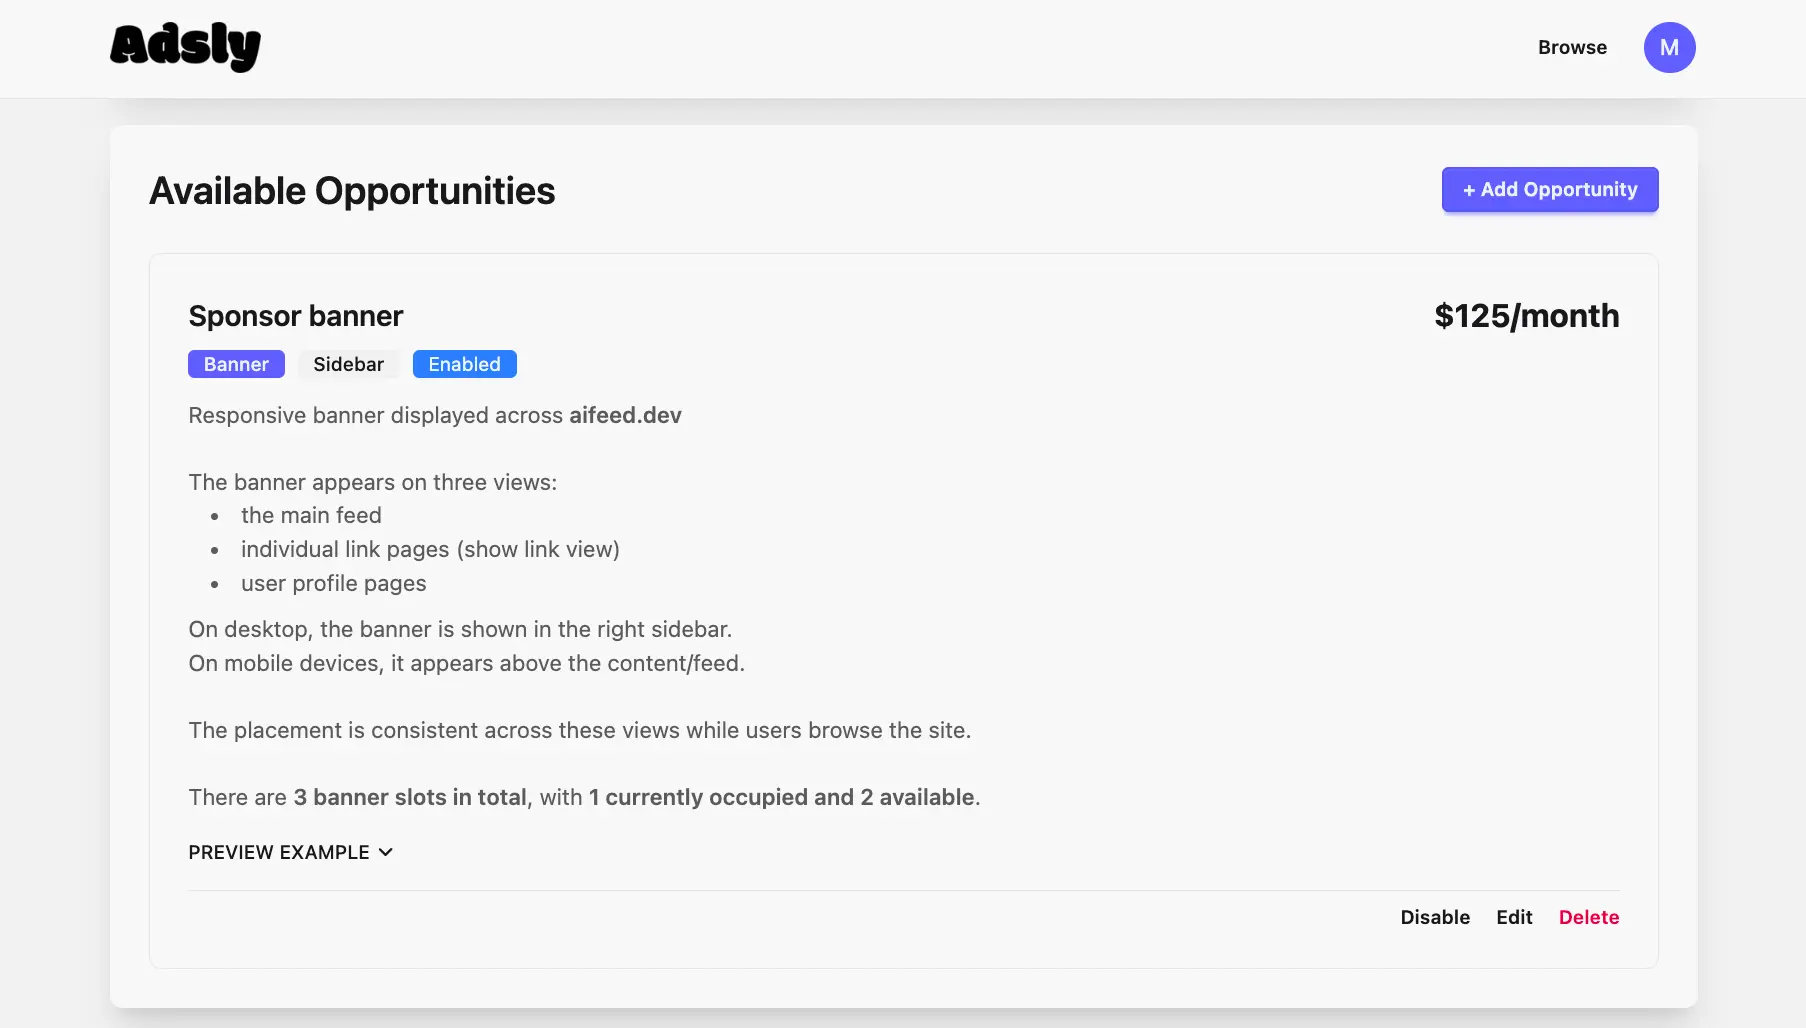
Task: Click the aifeed.dev site name
Action: pyautogui.click(x=625, y=415)
